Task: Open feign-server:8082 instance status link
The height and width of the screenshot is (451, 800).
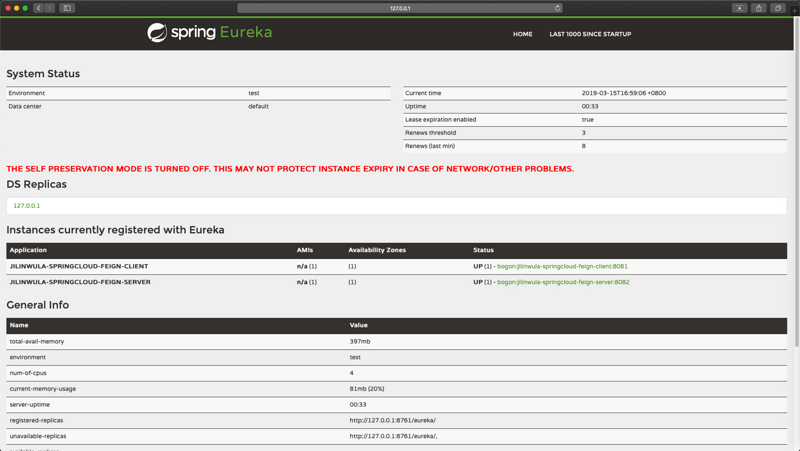Action: pyautogui.click(x=563, y=282)
